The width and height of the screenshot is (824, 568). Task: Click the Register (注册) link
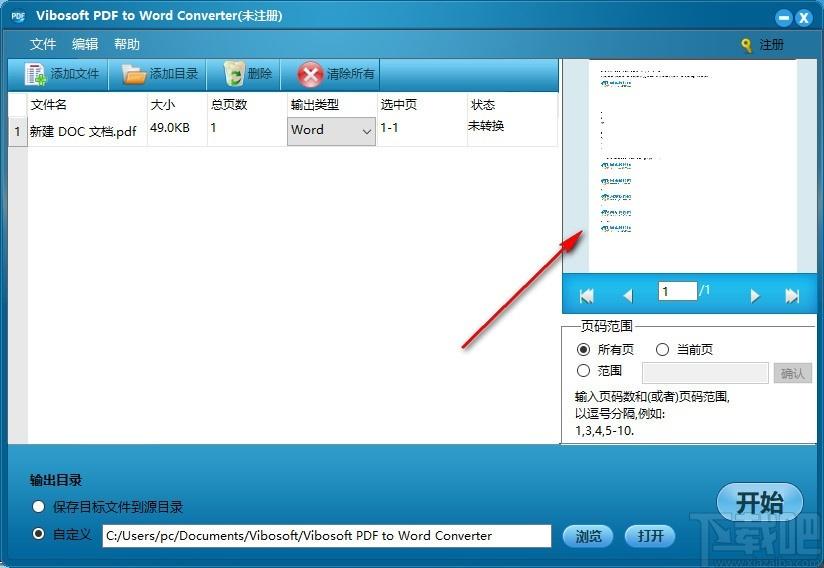click(771, 45)
